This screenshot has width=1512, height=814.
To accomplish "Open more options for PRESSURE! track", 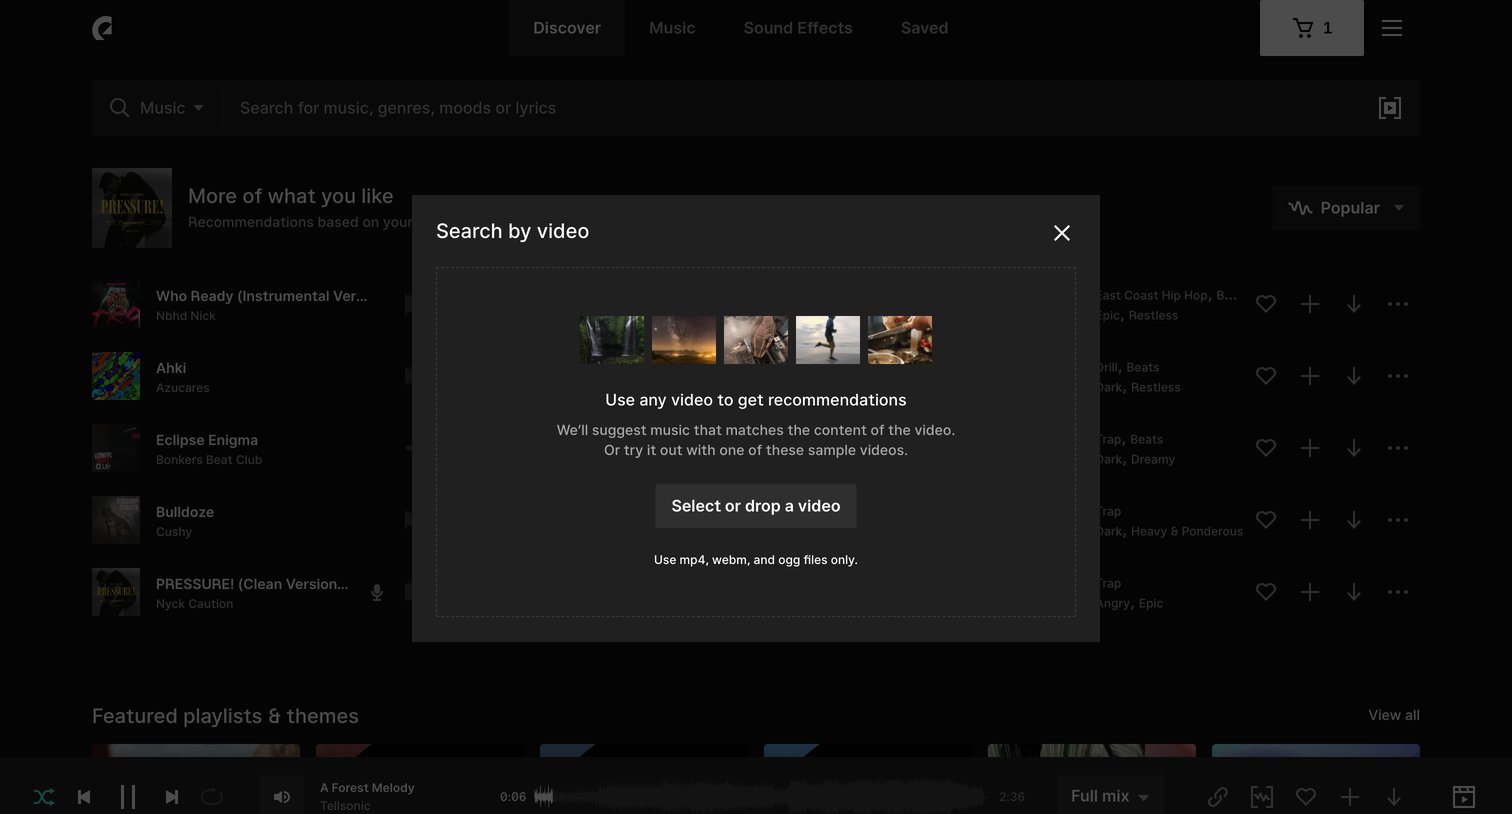I will point(1398,592).
